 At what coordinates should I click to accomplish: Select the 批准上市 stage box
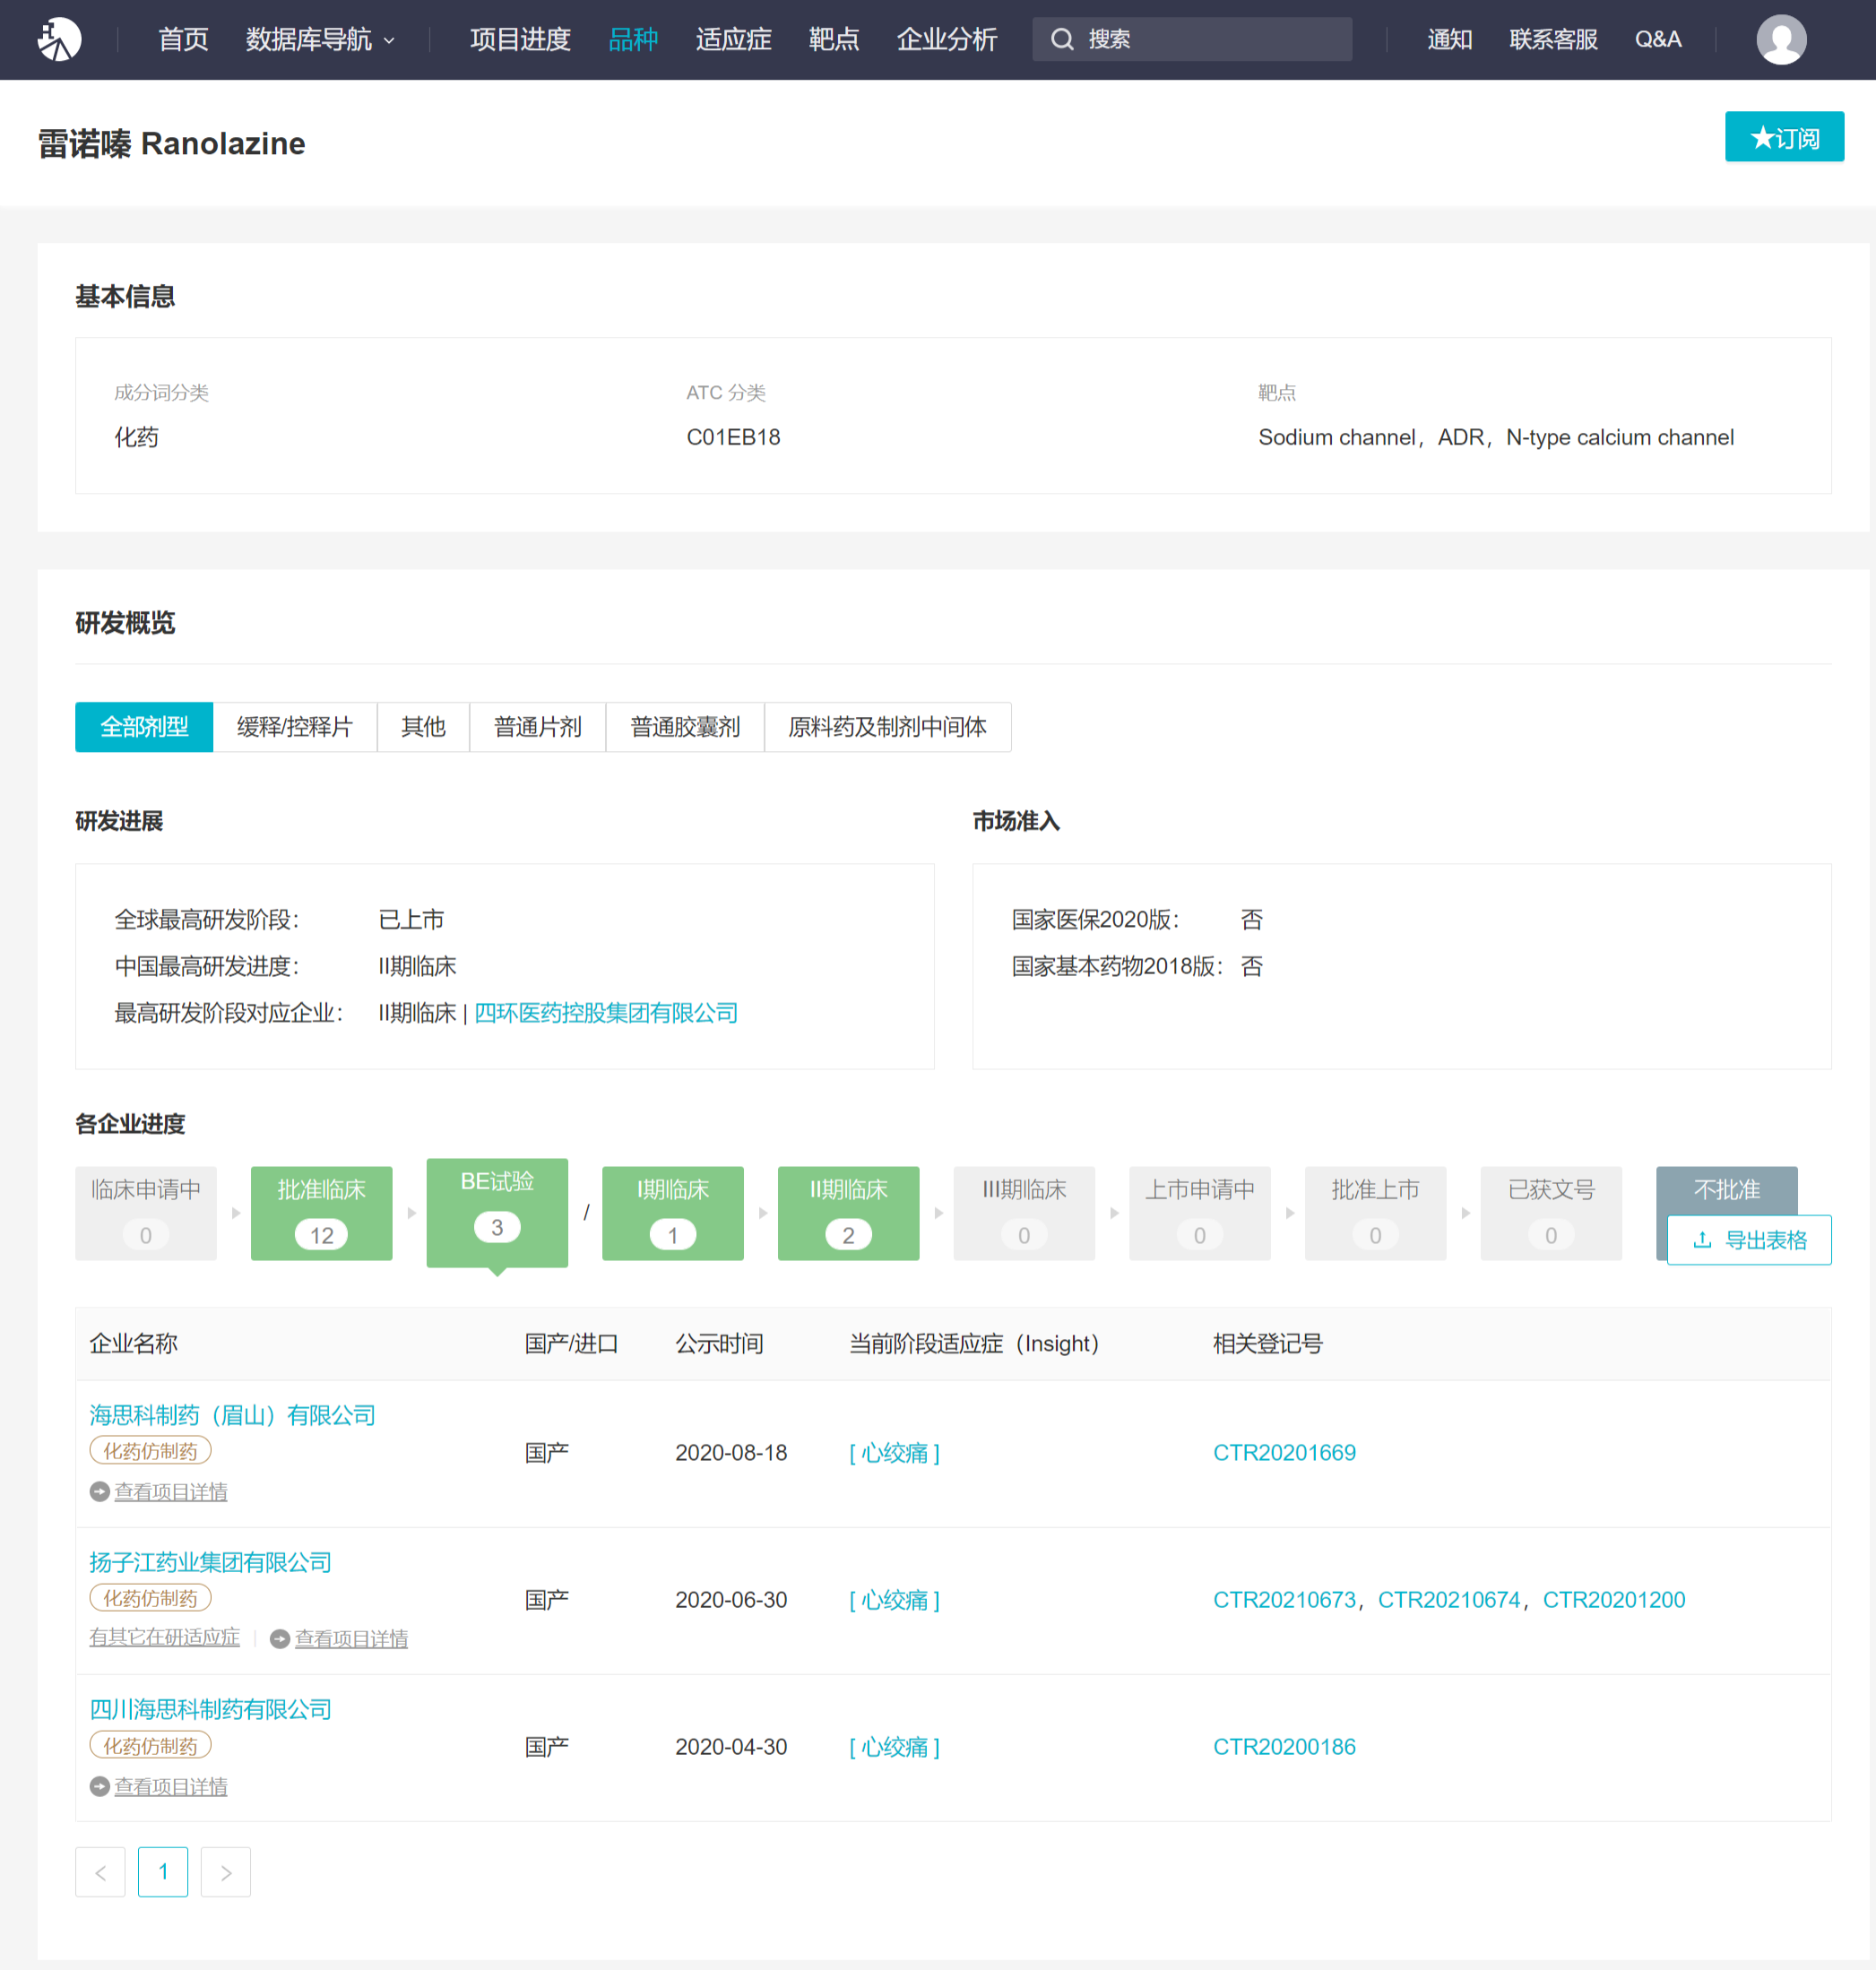(1375, 1213)
